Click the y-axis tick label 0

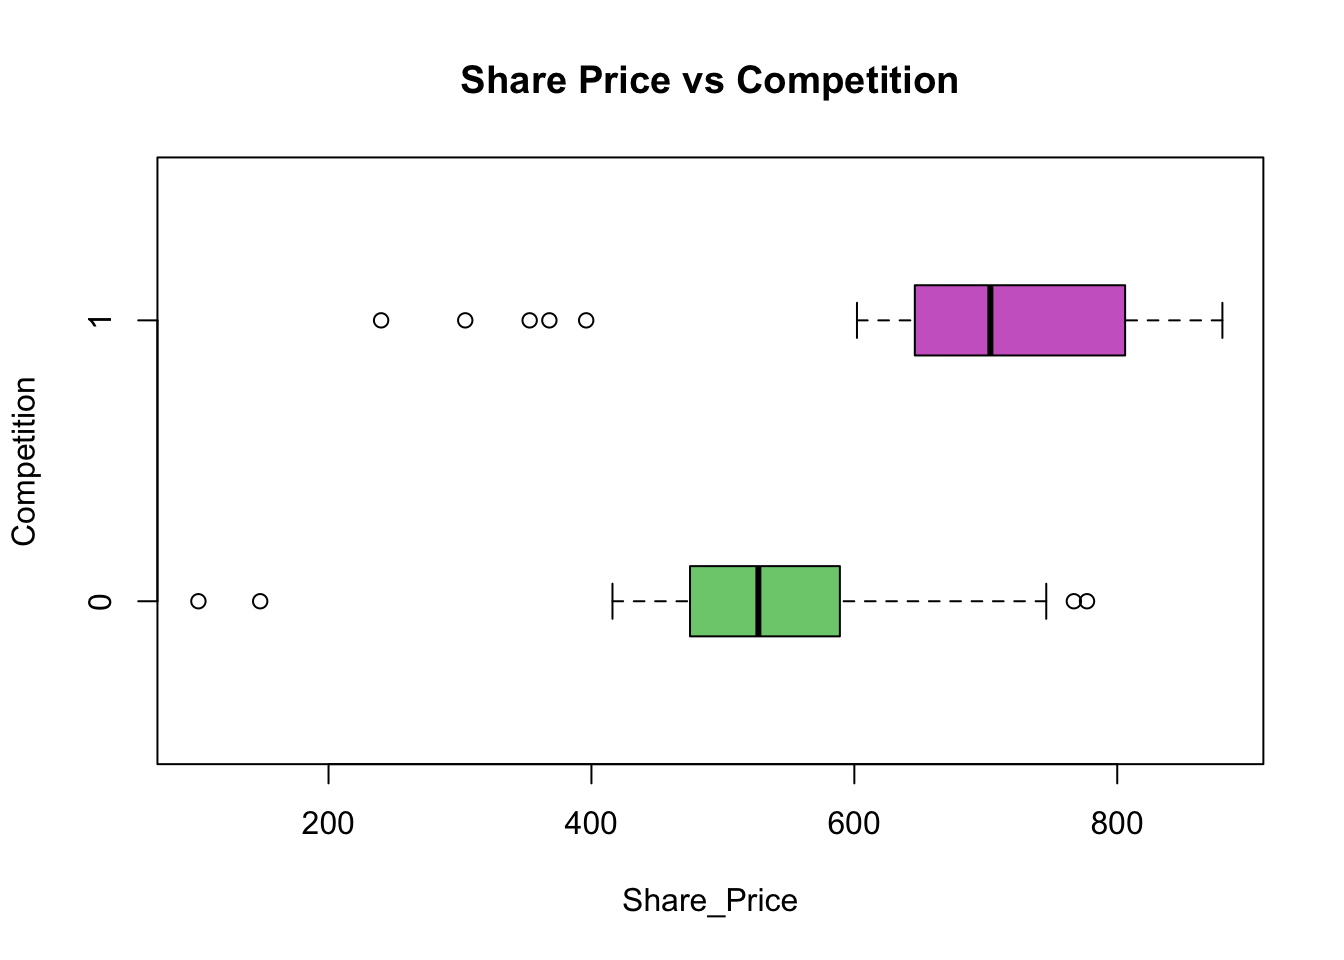pos(100,601)
